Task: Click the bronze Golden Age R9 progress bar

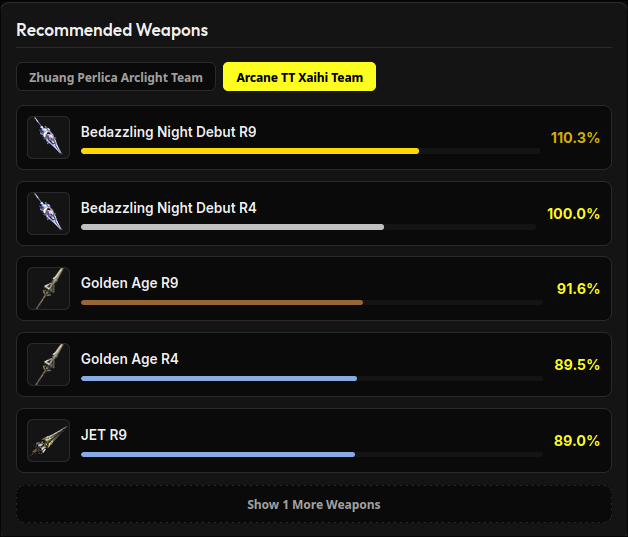Action: [222, 302]
